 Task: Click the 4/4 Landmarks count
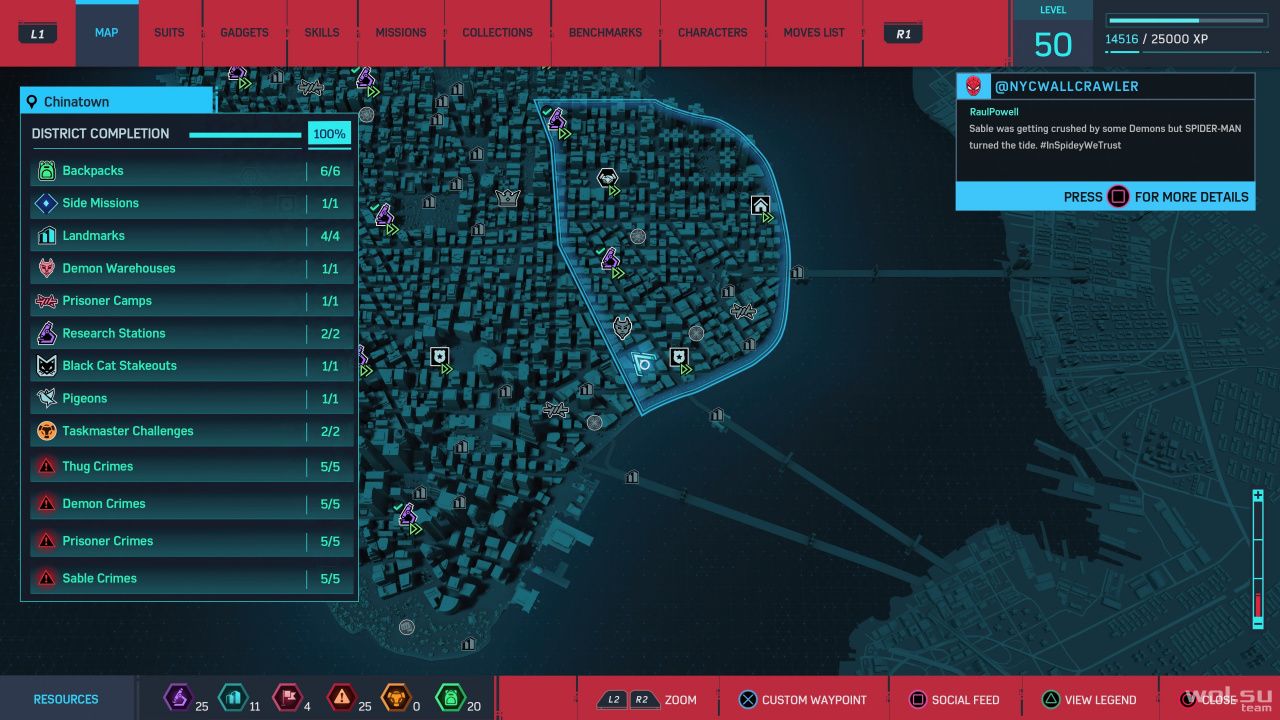[330, 236]
